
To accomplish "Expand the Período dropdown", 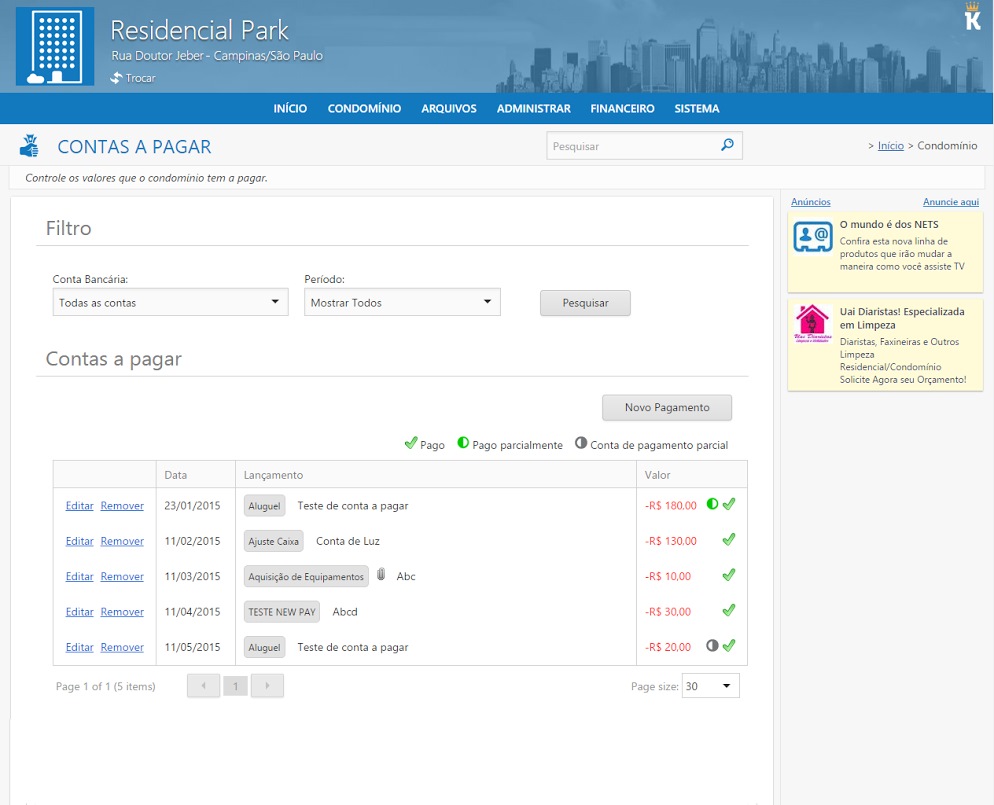I will [x=401, y=302].
